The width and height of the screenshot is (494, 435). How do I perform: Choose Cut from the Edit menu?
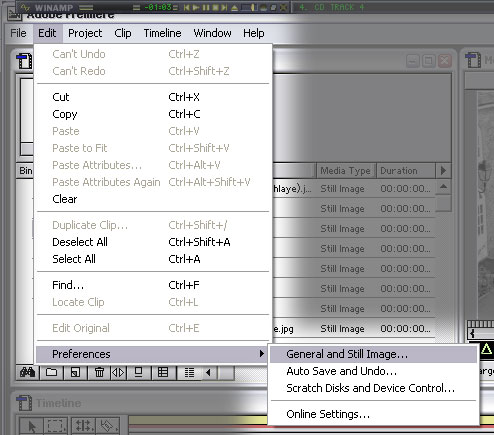tap(153, 97)
